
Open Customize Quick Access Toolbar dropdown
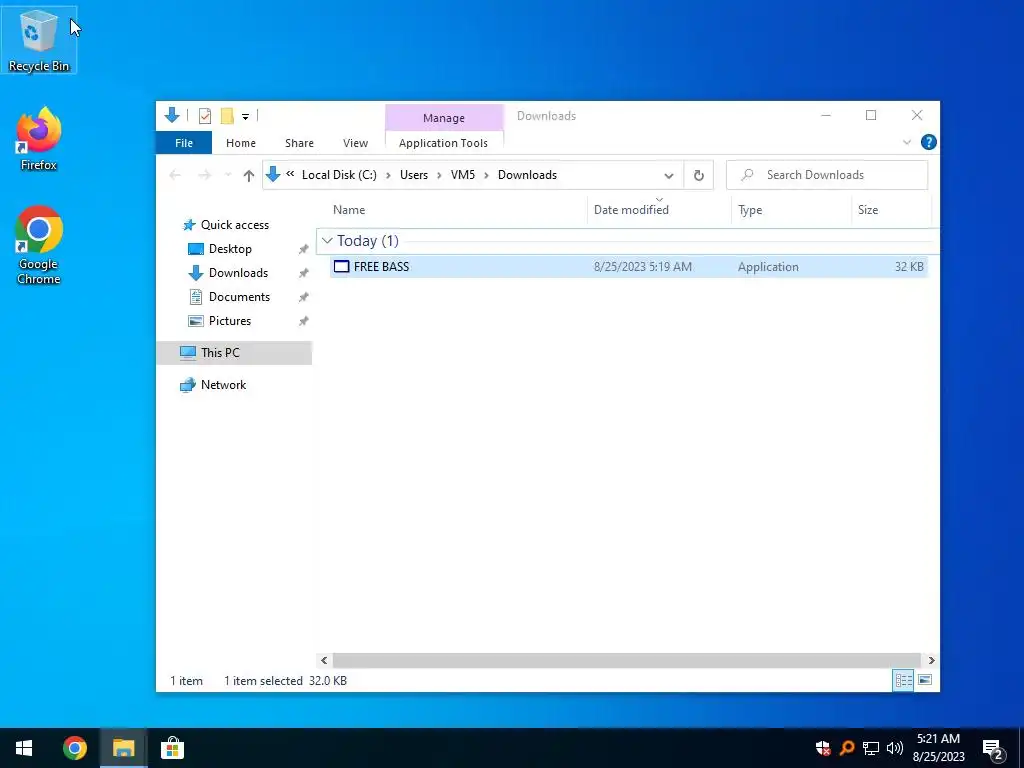tap(246, 117)
